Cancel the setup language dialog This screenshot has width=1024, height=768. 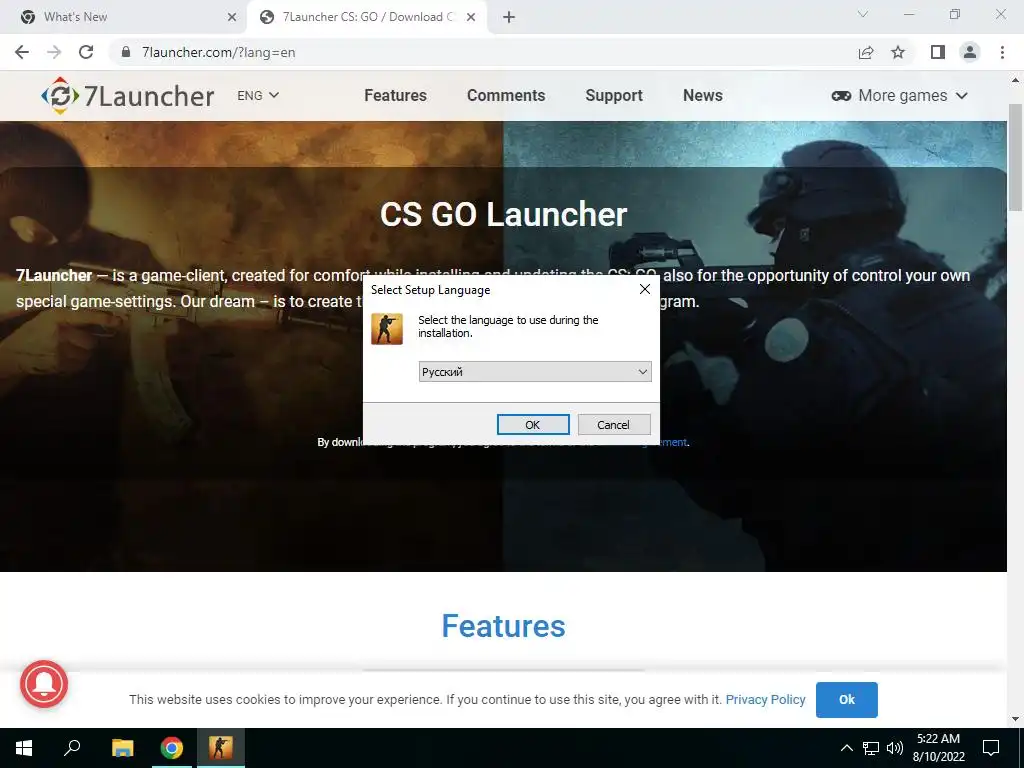(614, 424)
